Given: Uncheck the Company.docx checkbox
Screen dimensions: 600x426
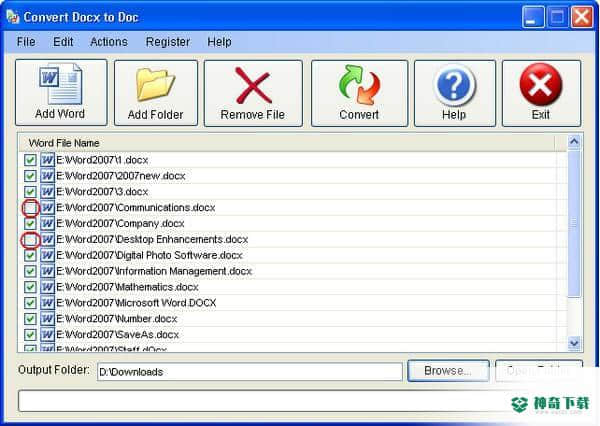Looking at the screenshot, I should pyautogui.click(x=30, y=224).
